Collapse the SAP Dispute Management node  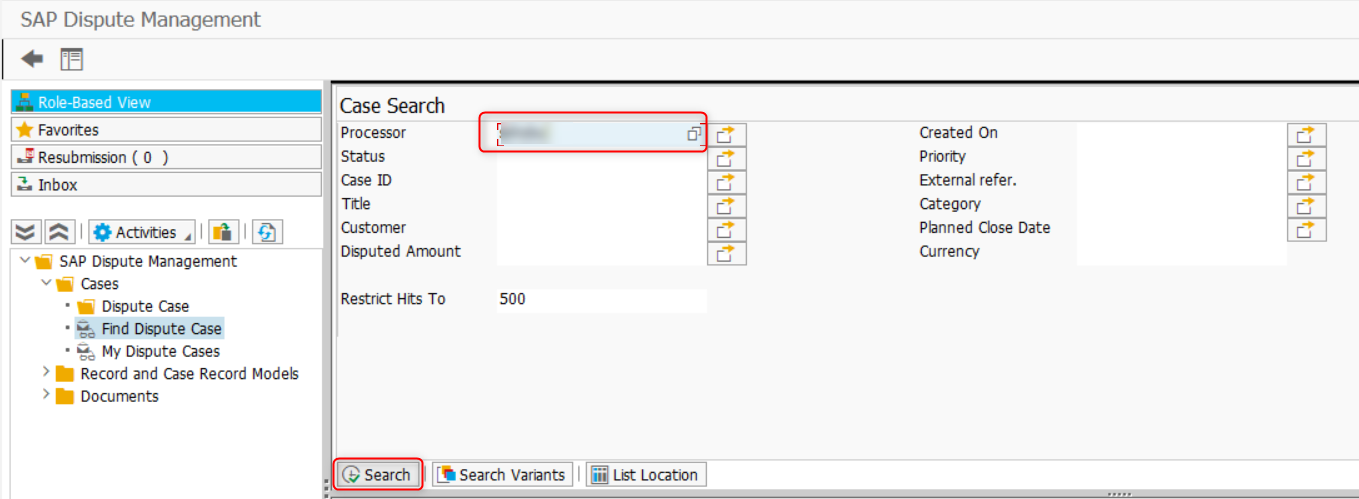(24, 261)
